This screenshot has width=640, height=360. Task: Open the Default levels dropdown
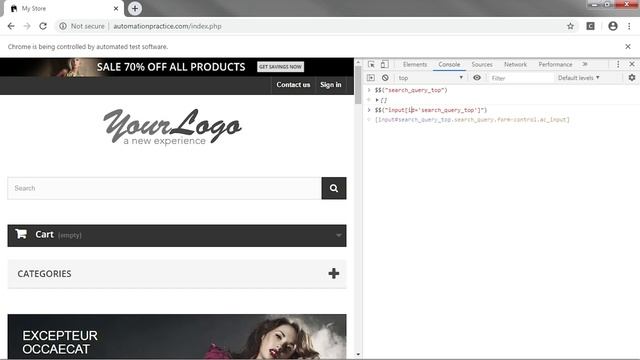[578, 78]
